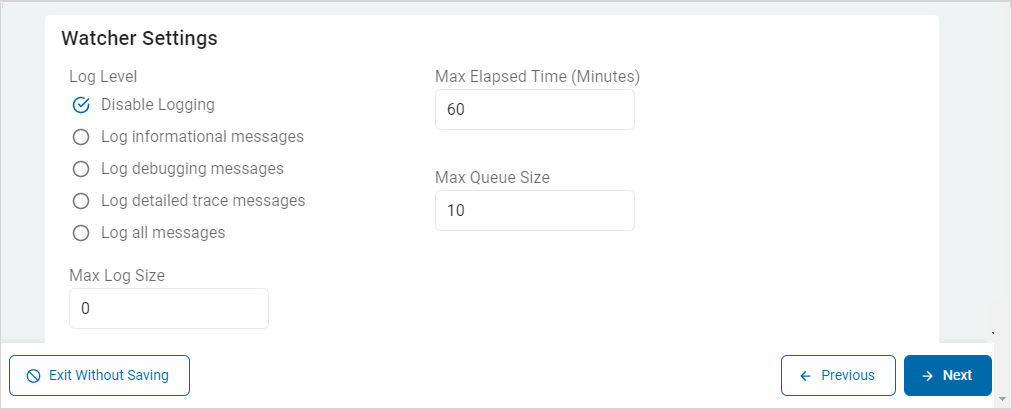The image size is (1012, 409).
Task: Pick the Log detailed trace messages option
Action: point(82,201)
